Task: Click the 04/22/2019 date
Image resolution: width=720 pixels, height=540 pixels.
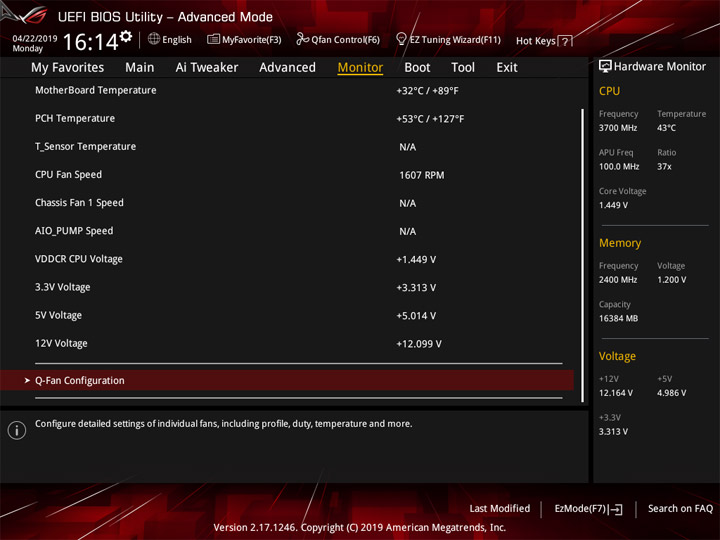Action: pos(35,39)
